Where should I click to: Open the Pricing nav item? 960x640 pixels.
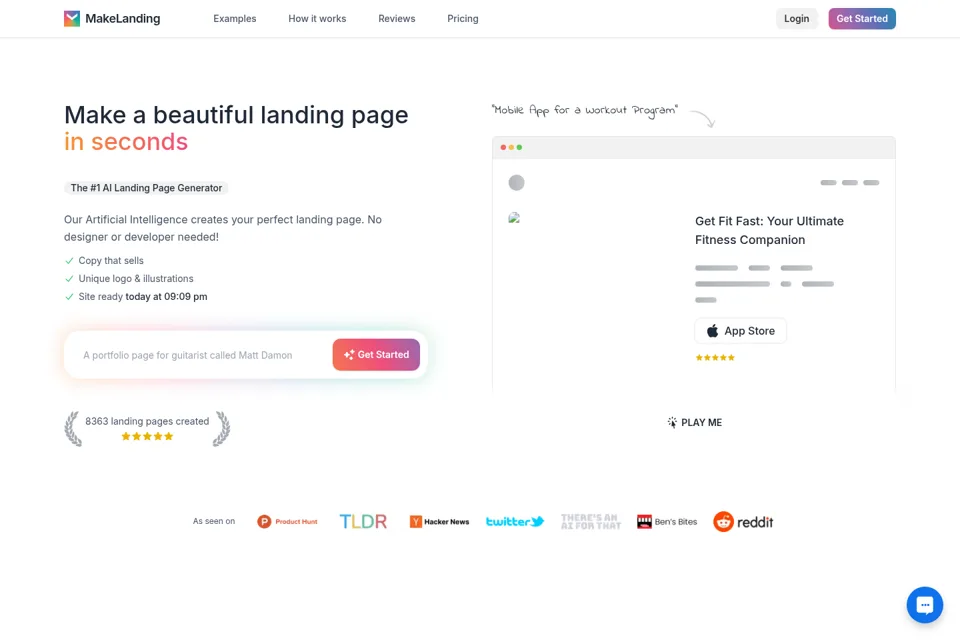(463, 18)
